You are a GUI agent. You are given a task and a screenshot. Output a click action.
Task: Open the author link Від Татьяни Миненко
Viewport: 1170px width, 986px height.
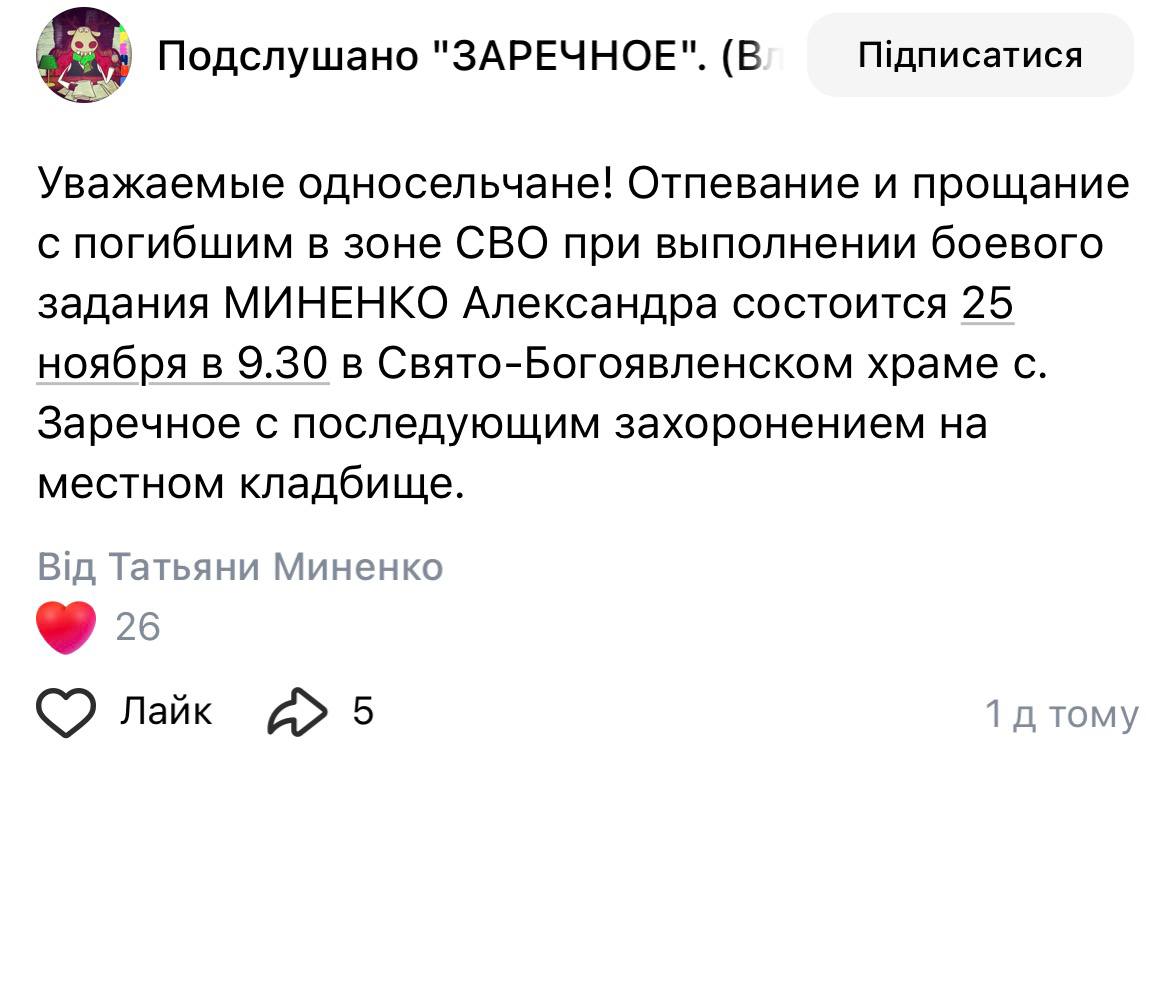click(x=240, y=567)
